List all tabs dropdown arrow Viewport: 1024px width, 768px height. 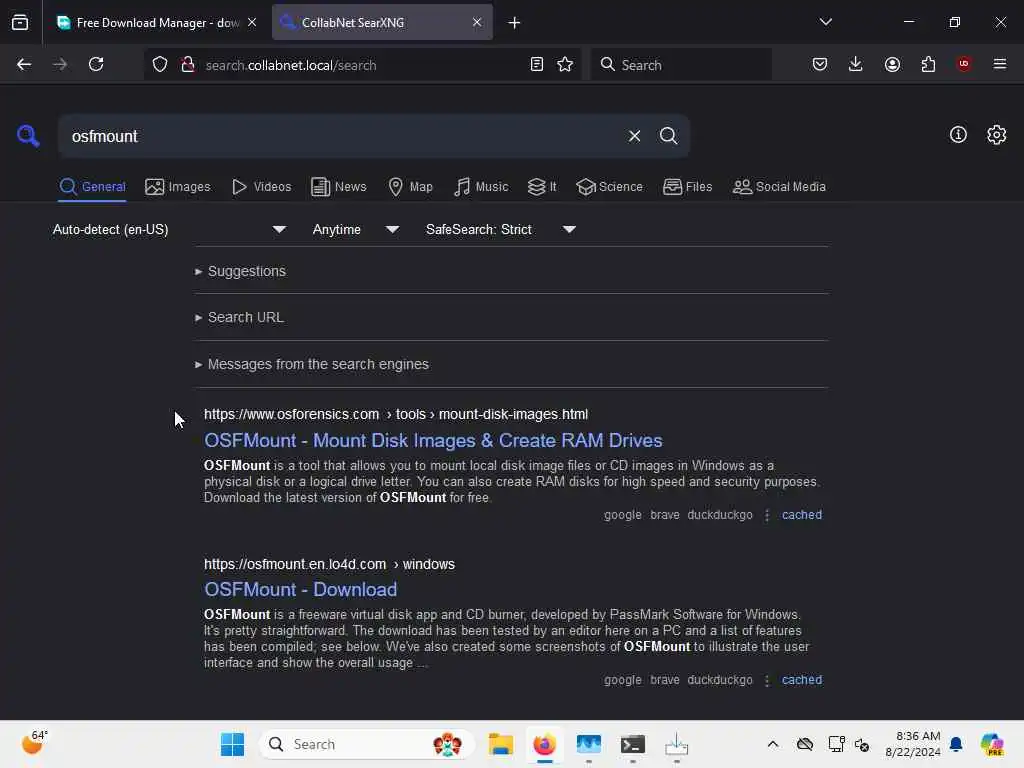[825, 22]
